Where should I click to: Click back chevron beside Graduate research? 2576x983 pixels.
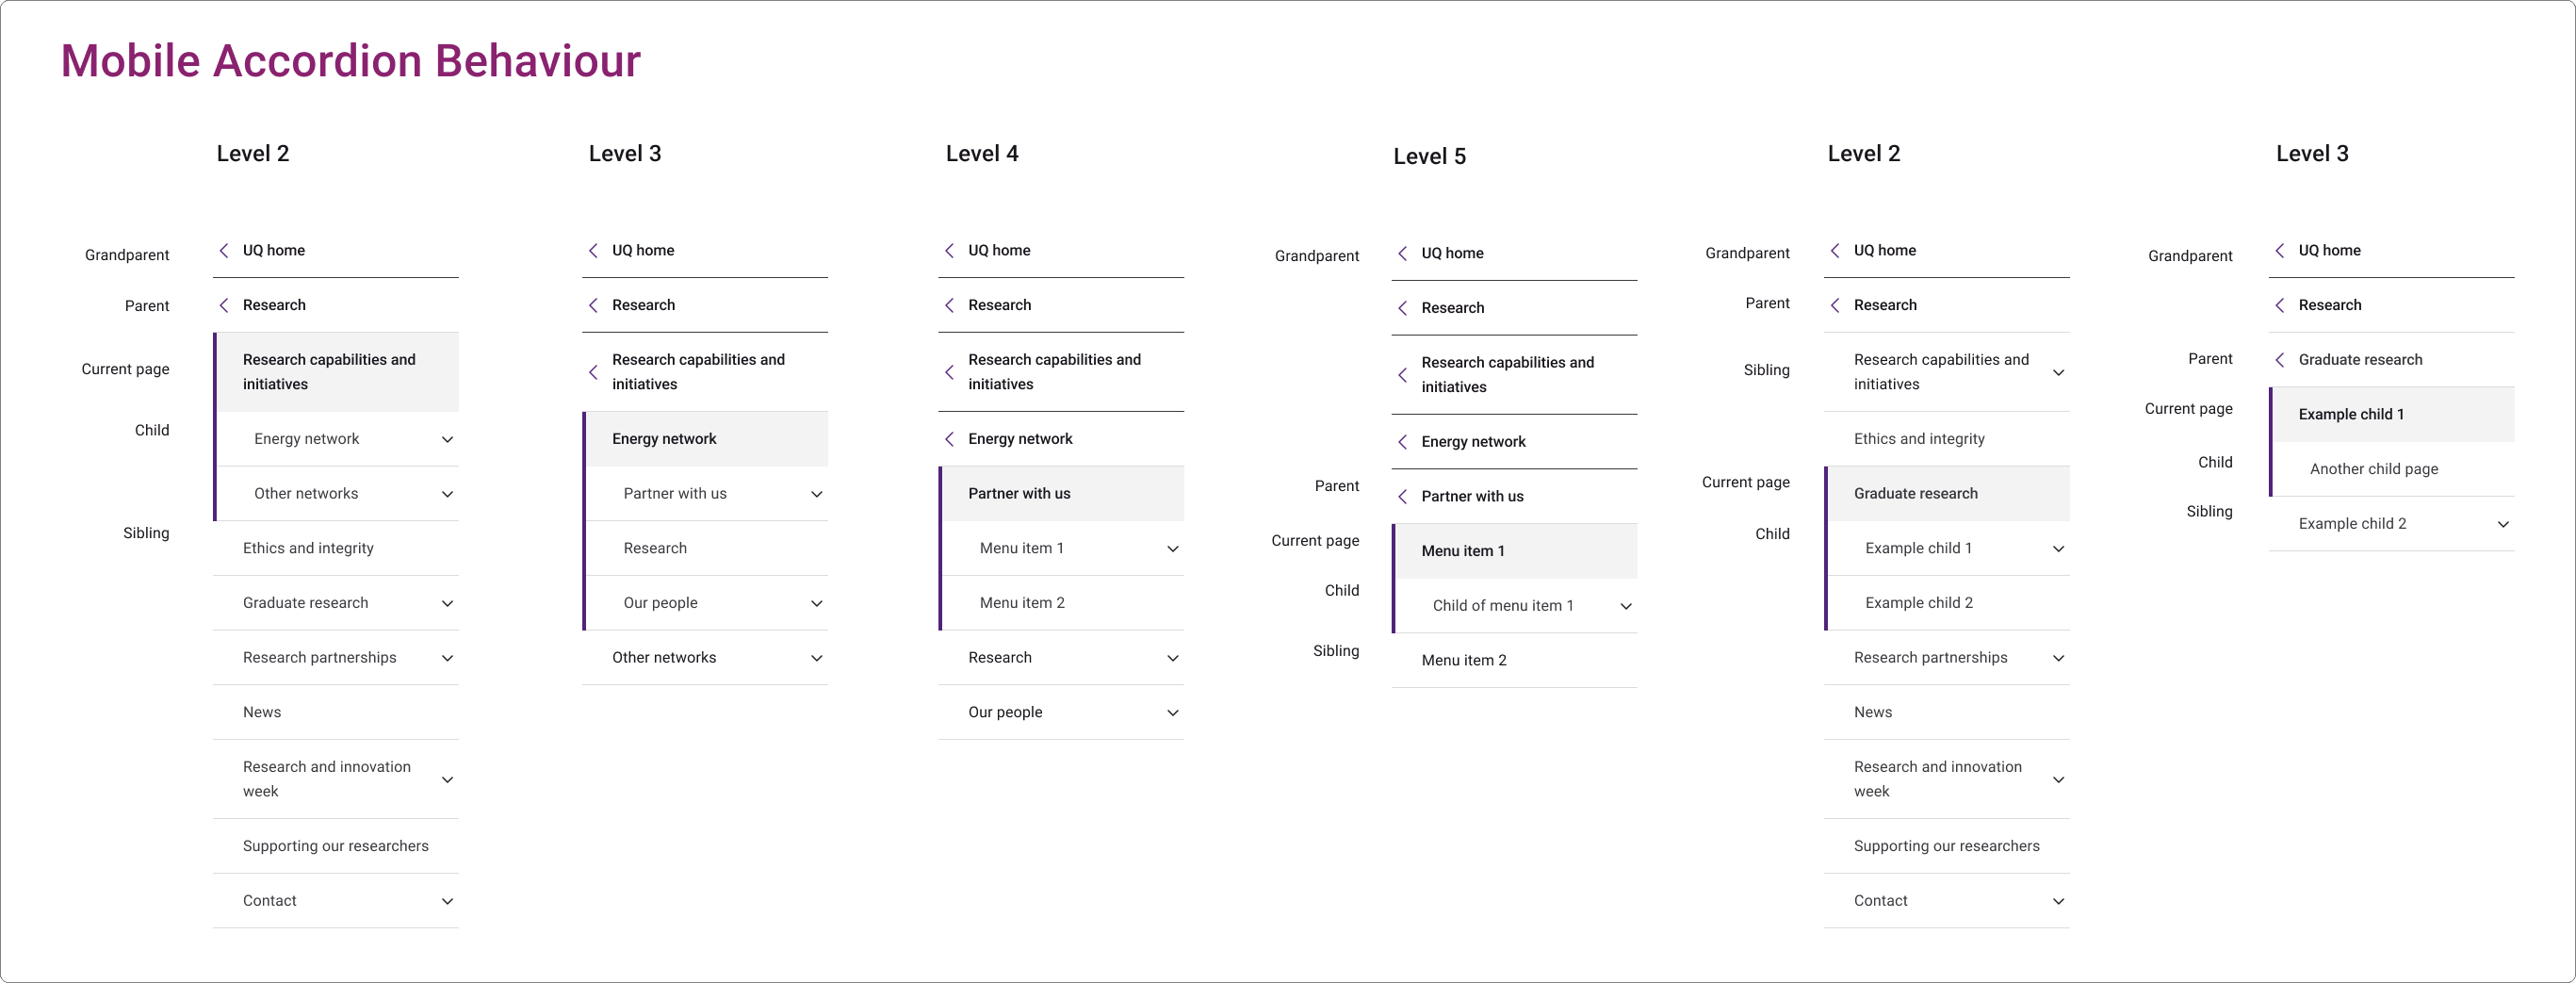point(2279,360)
